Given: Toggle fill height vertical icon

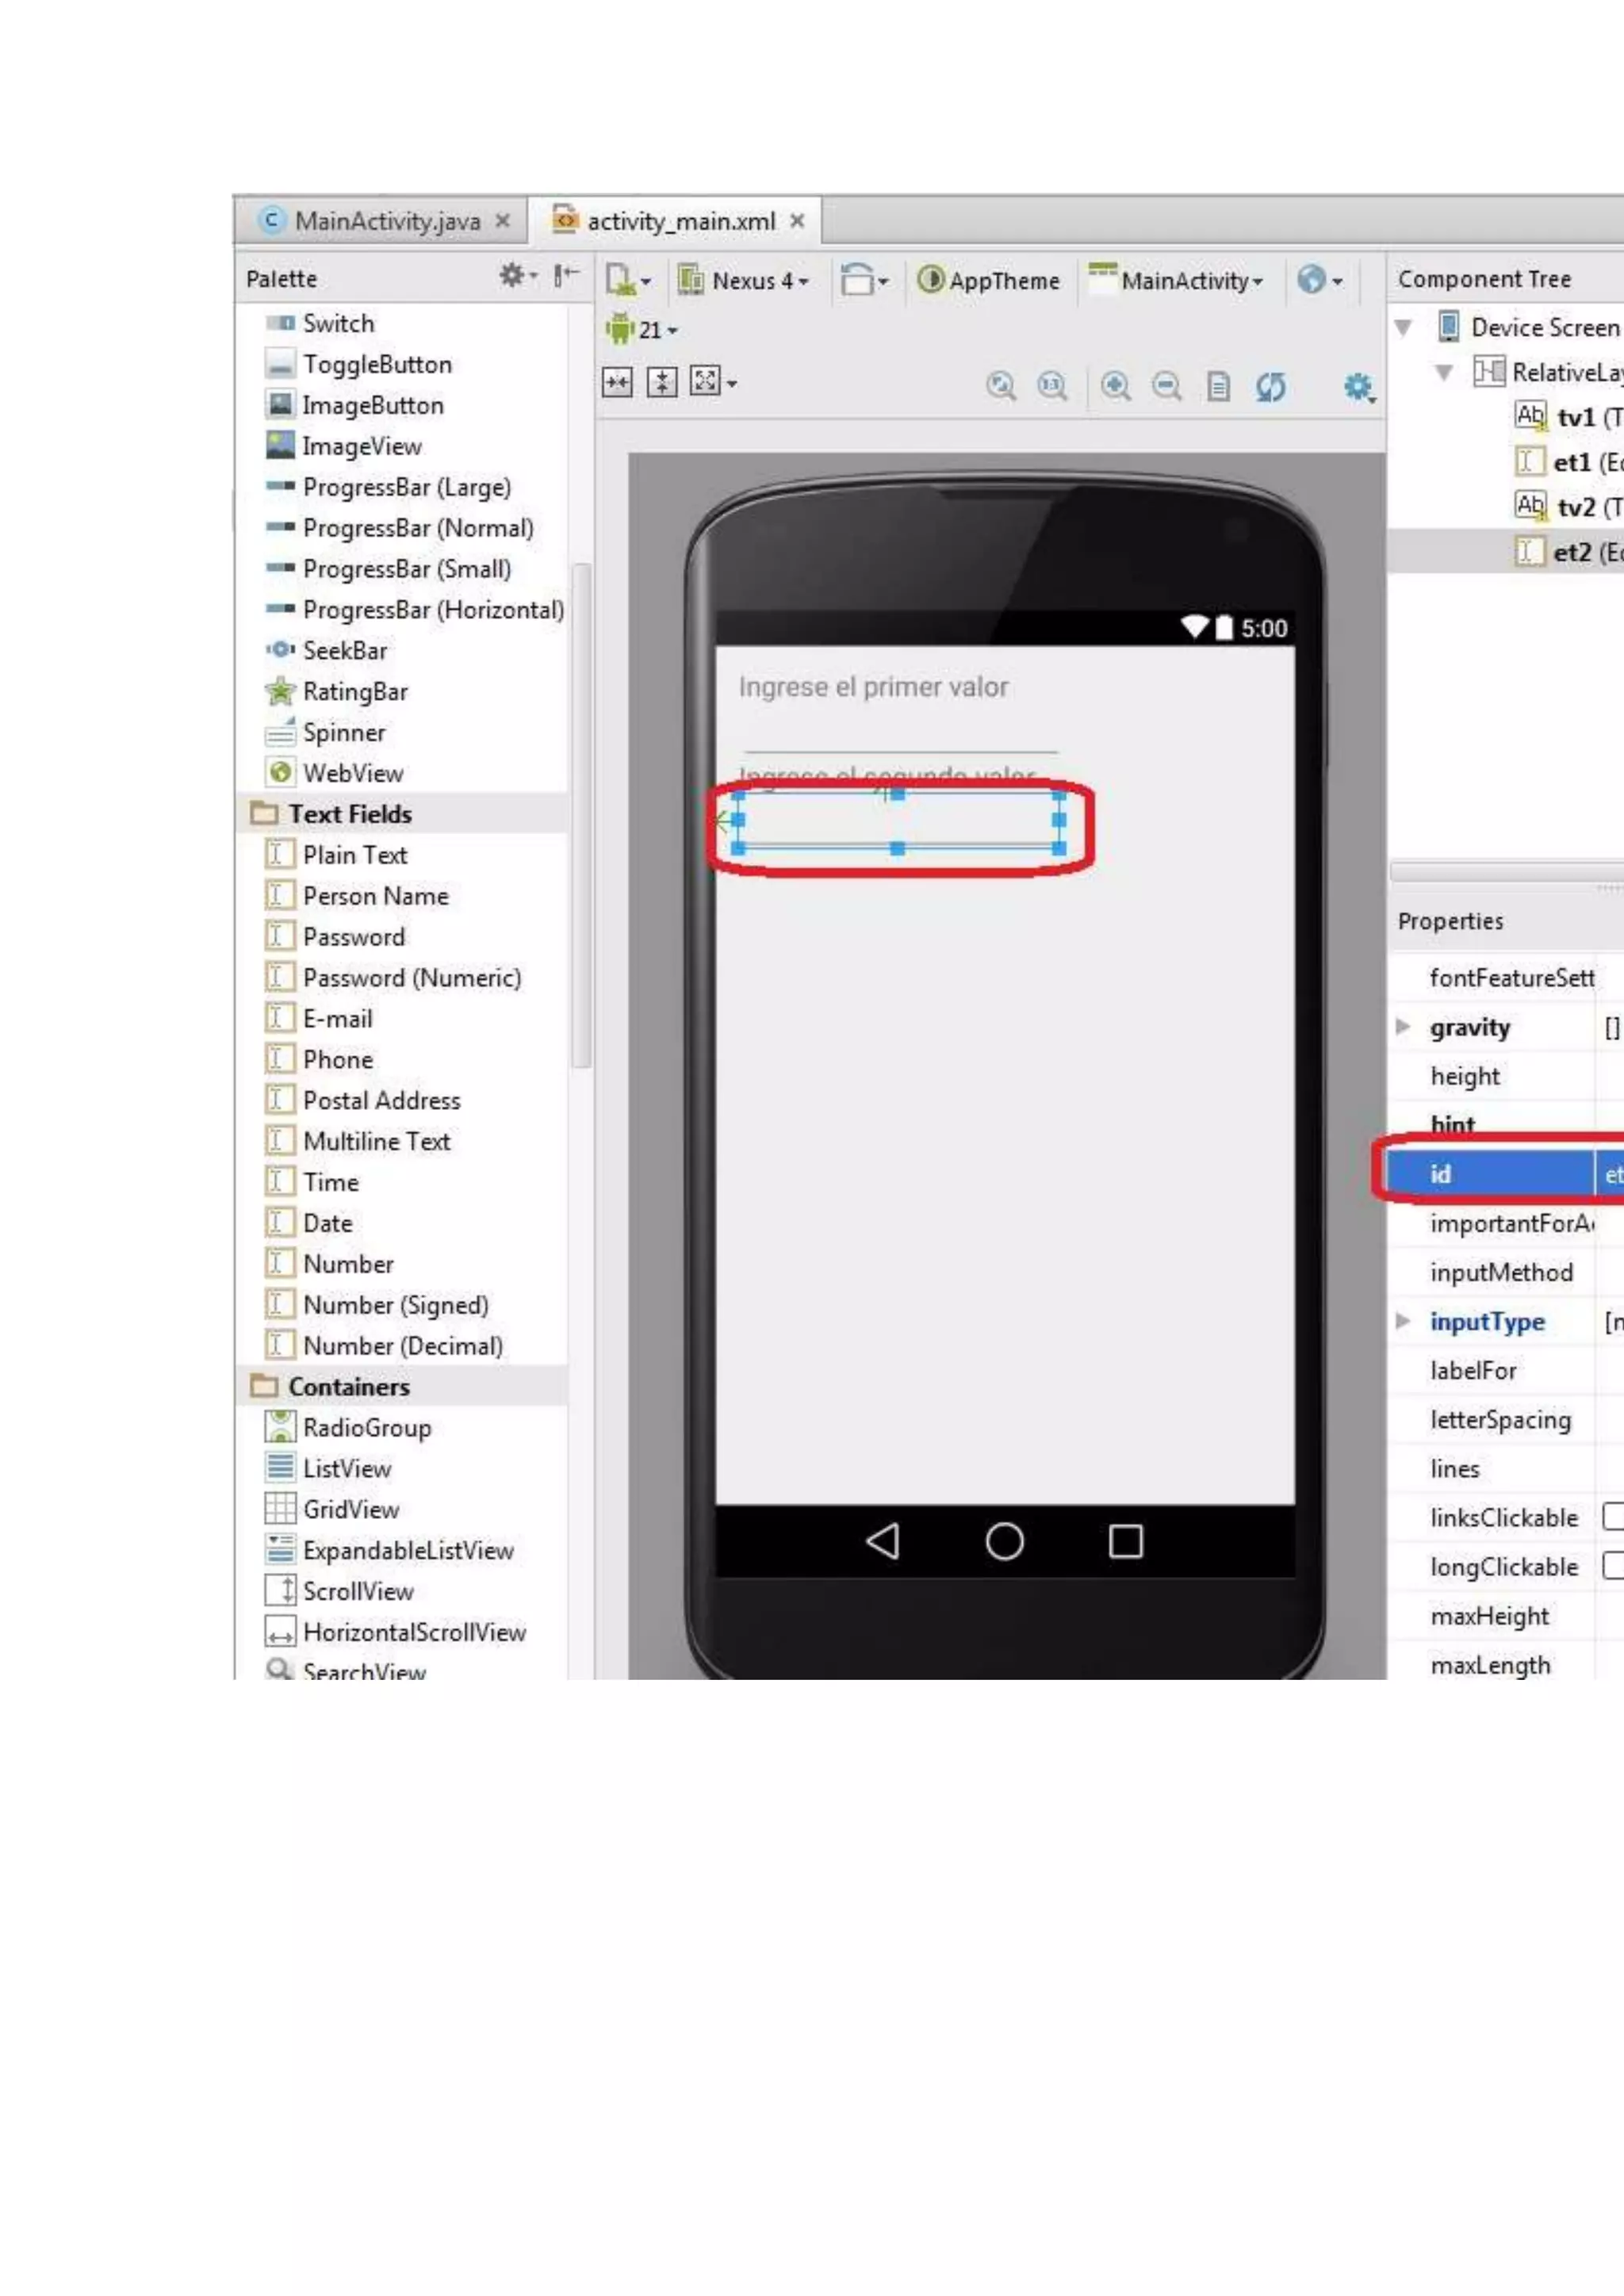Looking at the screenshot, I should tap(662, 382).
